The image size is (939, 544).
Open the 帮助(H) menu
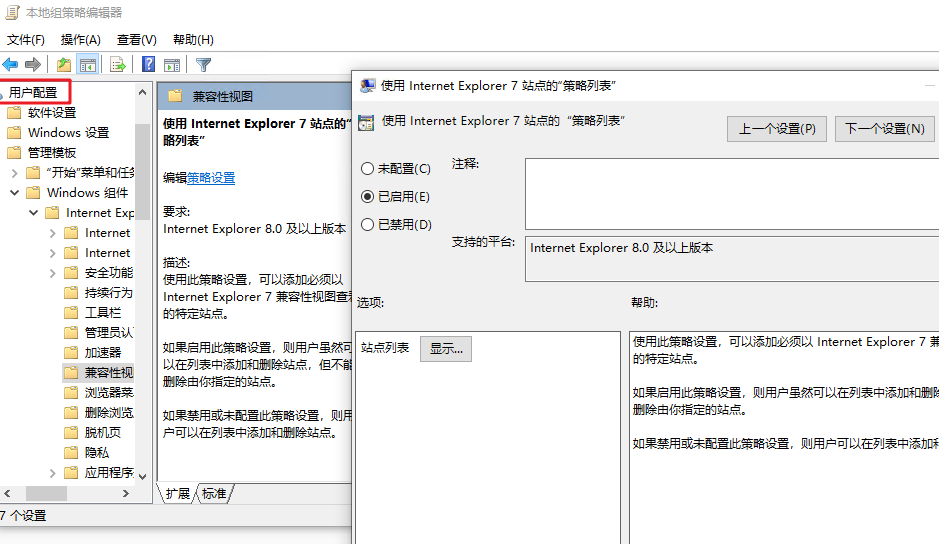click(193, 40)
